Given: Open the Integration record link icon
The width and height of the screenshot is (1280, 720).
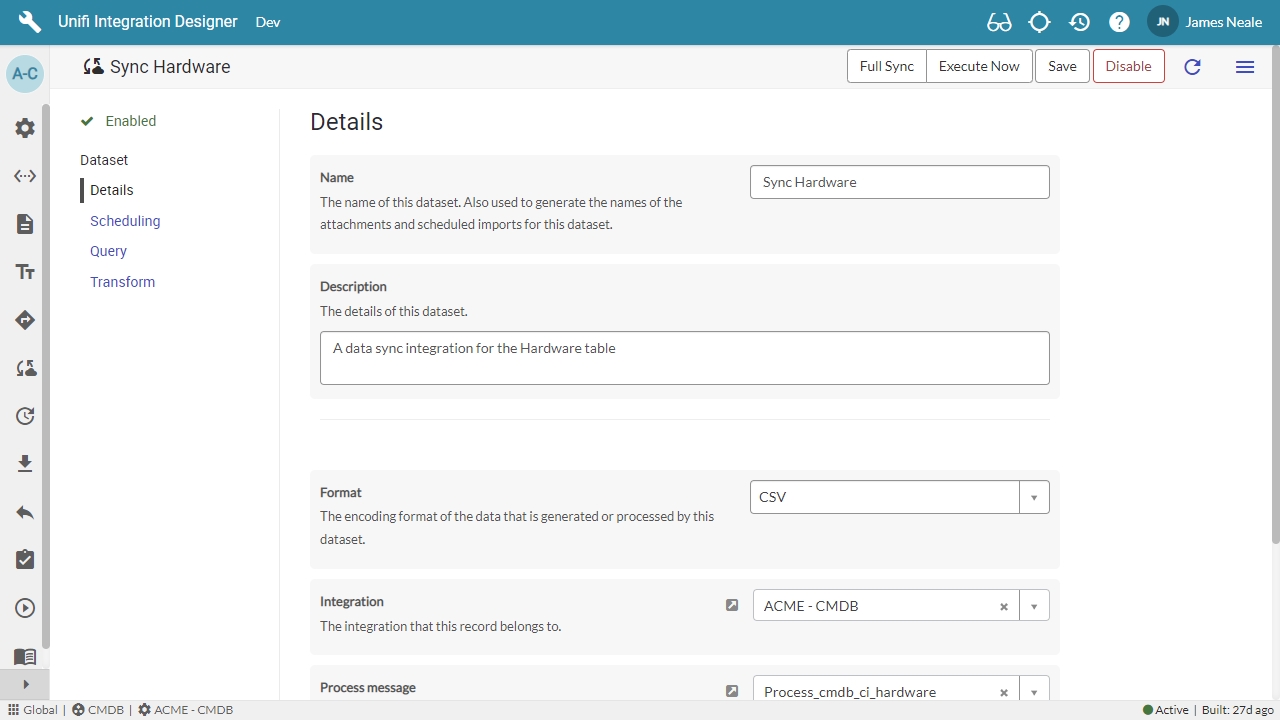Looking at the screenshot, I should pos(732,605).
